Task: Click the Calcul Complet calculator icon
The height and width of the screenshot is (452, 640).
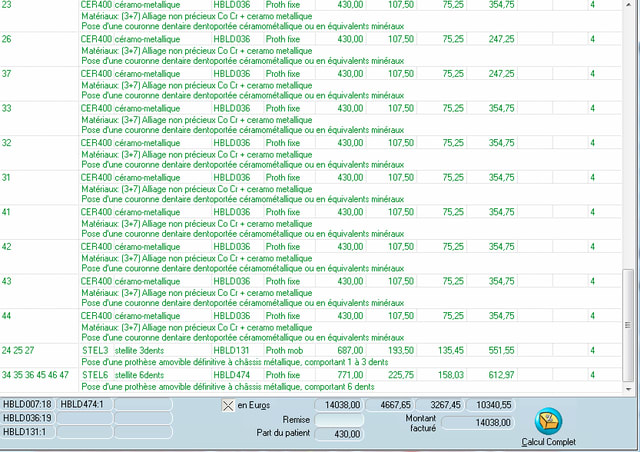Action: (549, 422)
